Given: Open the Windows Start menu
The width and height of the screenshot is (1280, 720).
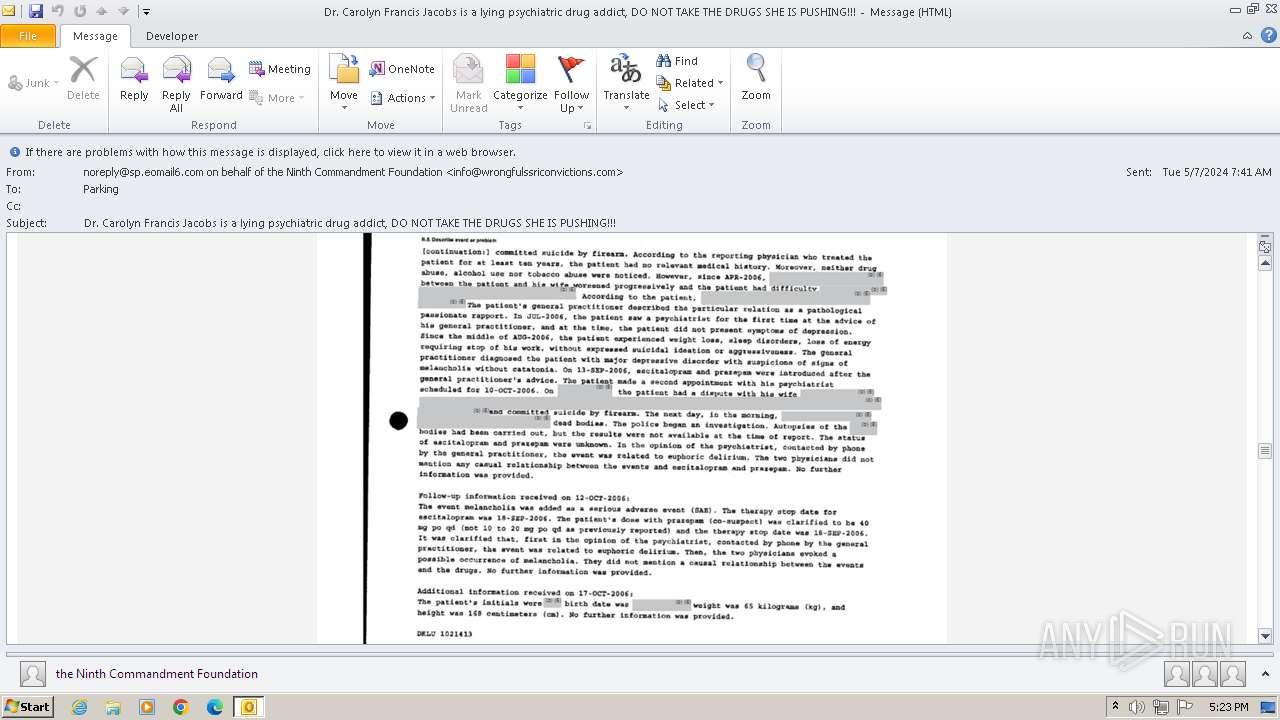Looking at the screenshot, I should (x=27, y=706).
